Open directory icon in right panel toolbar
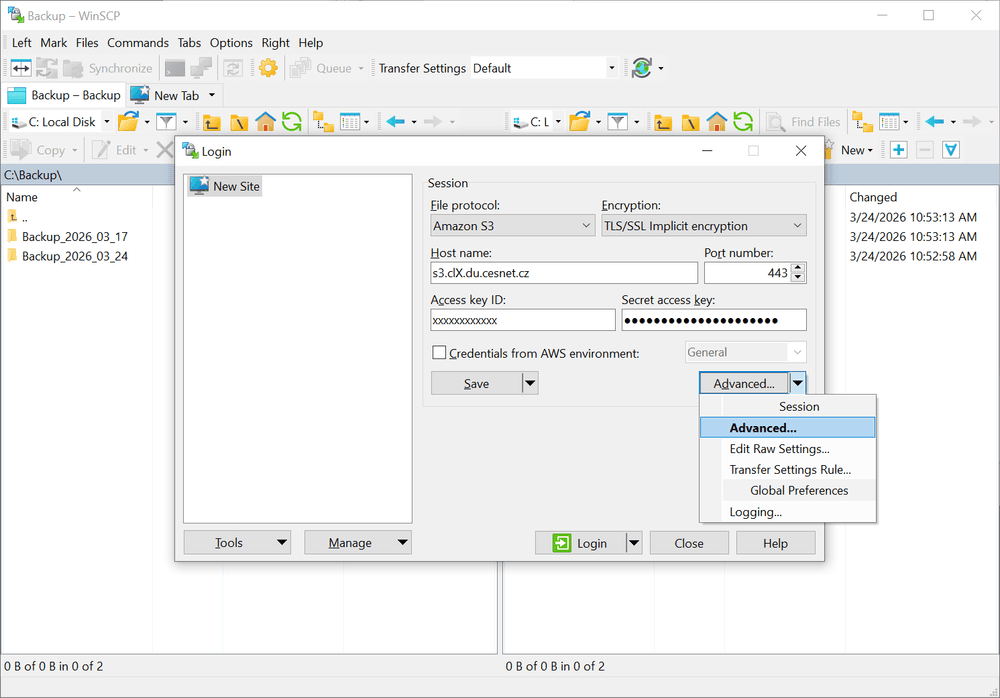This screenshot has height=698, width=1000. tap(580, 121)
